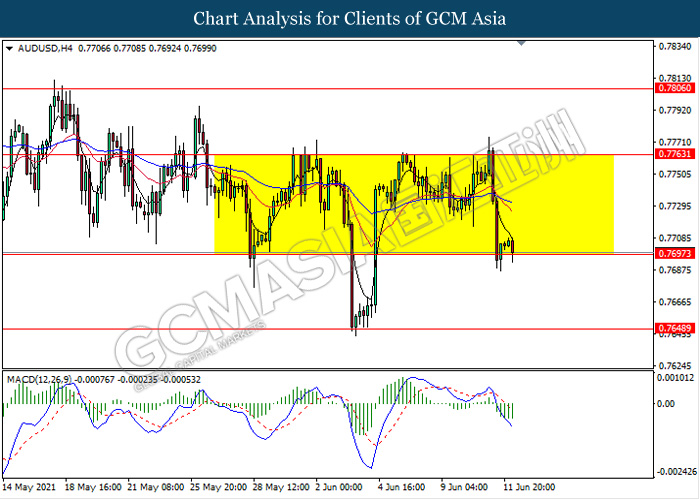Click the chart shift triangle marker at top
Image resolution: width=700 pixels, height=500 pixels.
(521, 43)
